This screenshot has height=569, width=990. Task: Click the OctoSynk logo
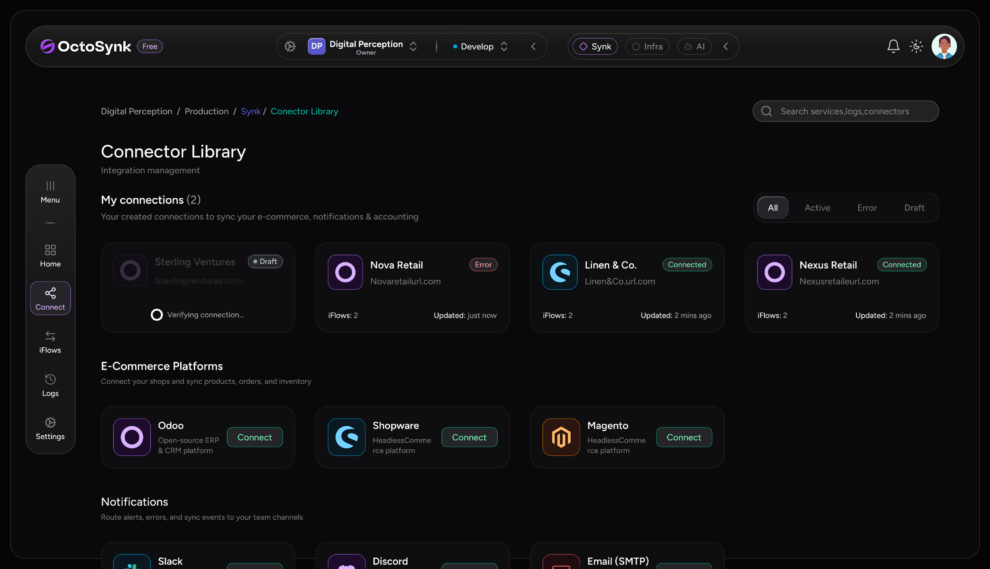(85, 46)
